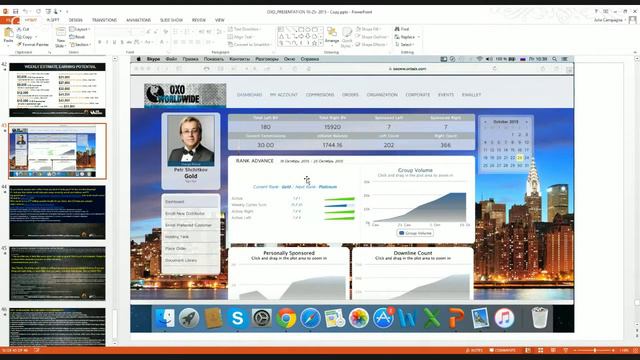Open Ribbon Display Options
This screenshot has width=640, height=360.
pos(606,11)
